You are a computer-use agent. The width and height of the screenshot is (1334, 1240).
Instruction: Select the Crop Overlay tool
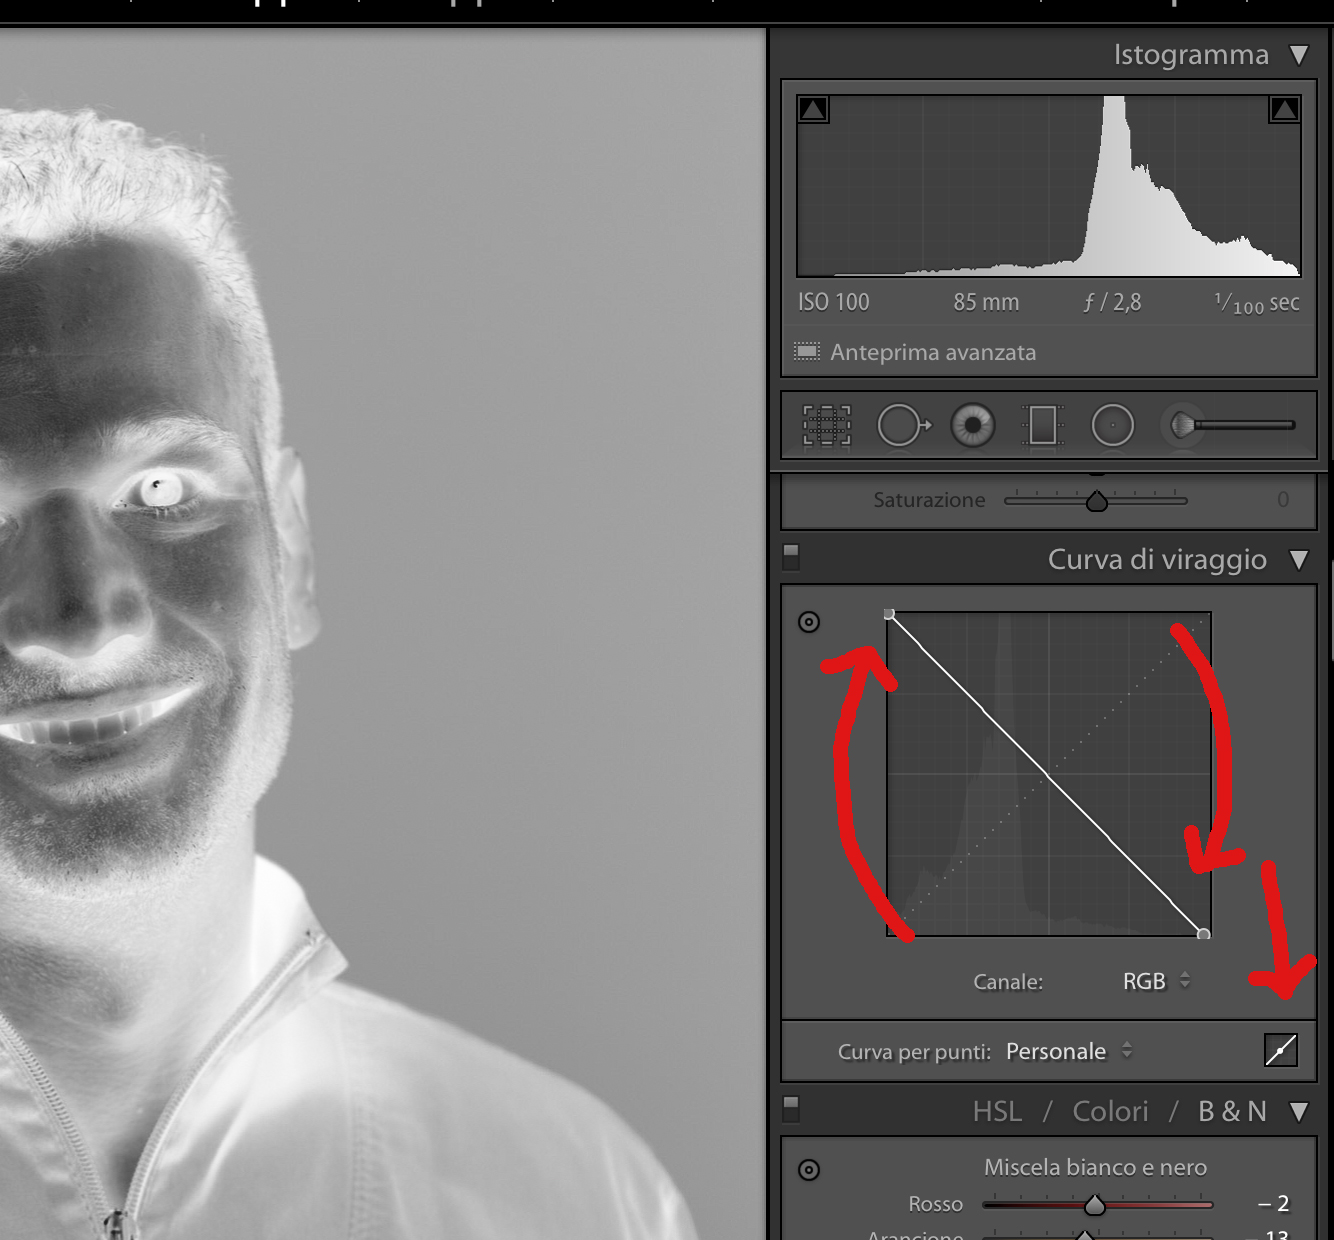coord(826,425)
